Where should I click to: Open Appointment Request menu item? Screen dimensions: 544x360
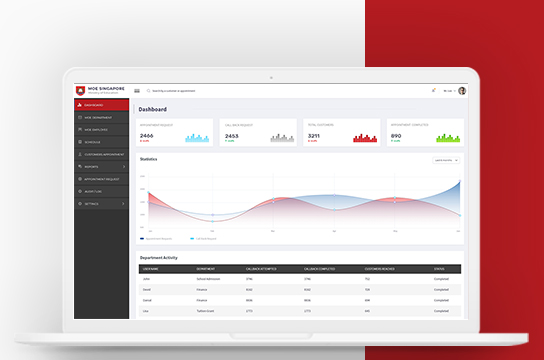click(x=101, y=179)
